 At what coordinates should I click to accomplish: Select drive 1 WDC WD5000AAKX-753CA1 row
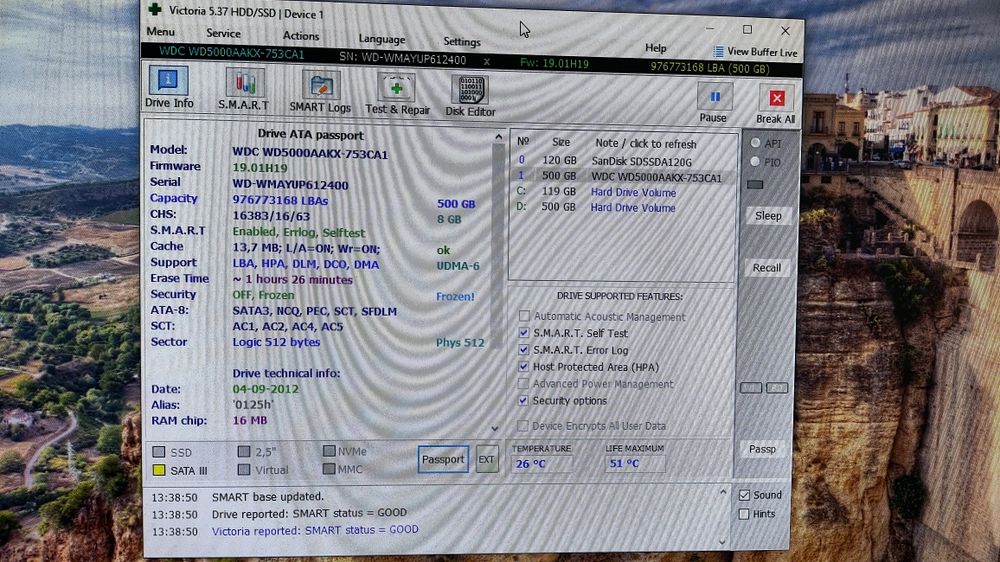(622, 176)
